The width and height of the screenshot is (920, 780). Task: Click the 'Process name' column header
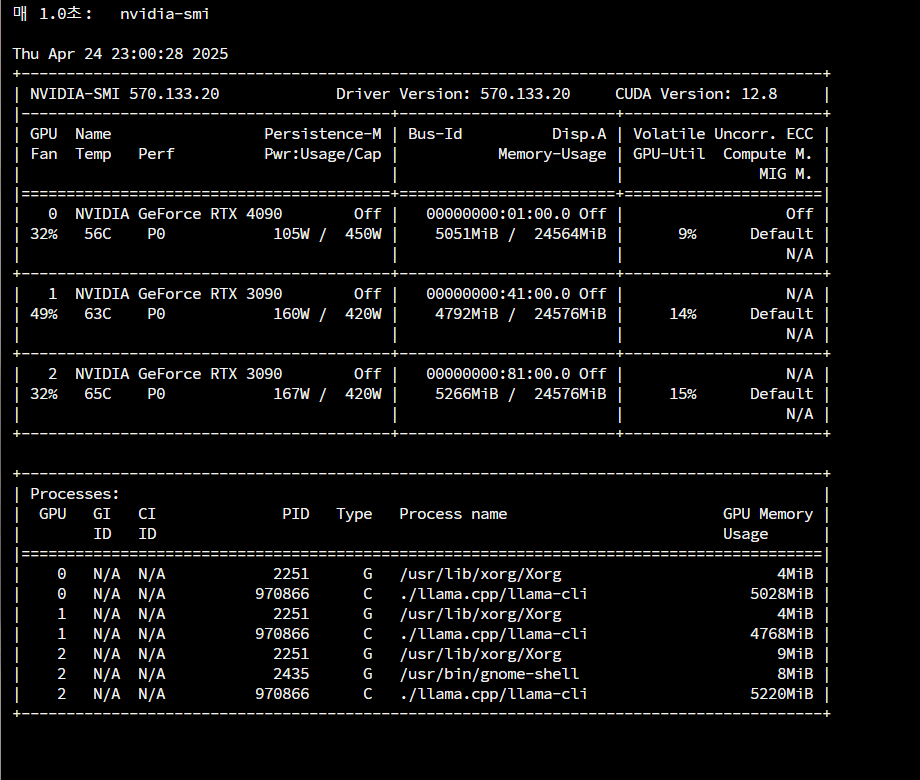[x=453, y=514]
